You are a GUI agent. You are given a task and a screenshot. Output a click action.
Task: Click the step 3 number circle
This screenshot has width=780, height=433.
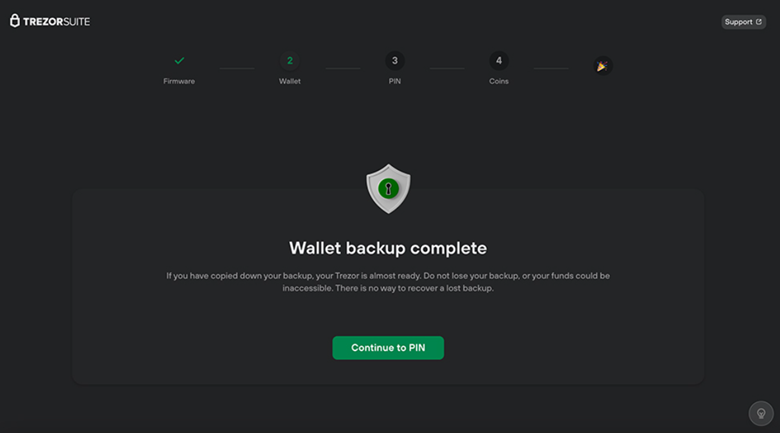pos(394,61)
